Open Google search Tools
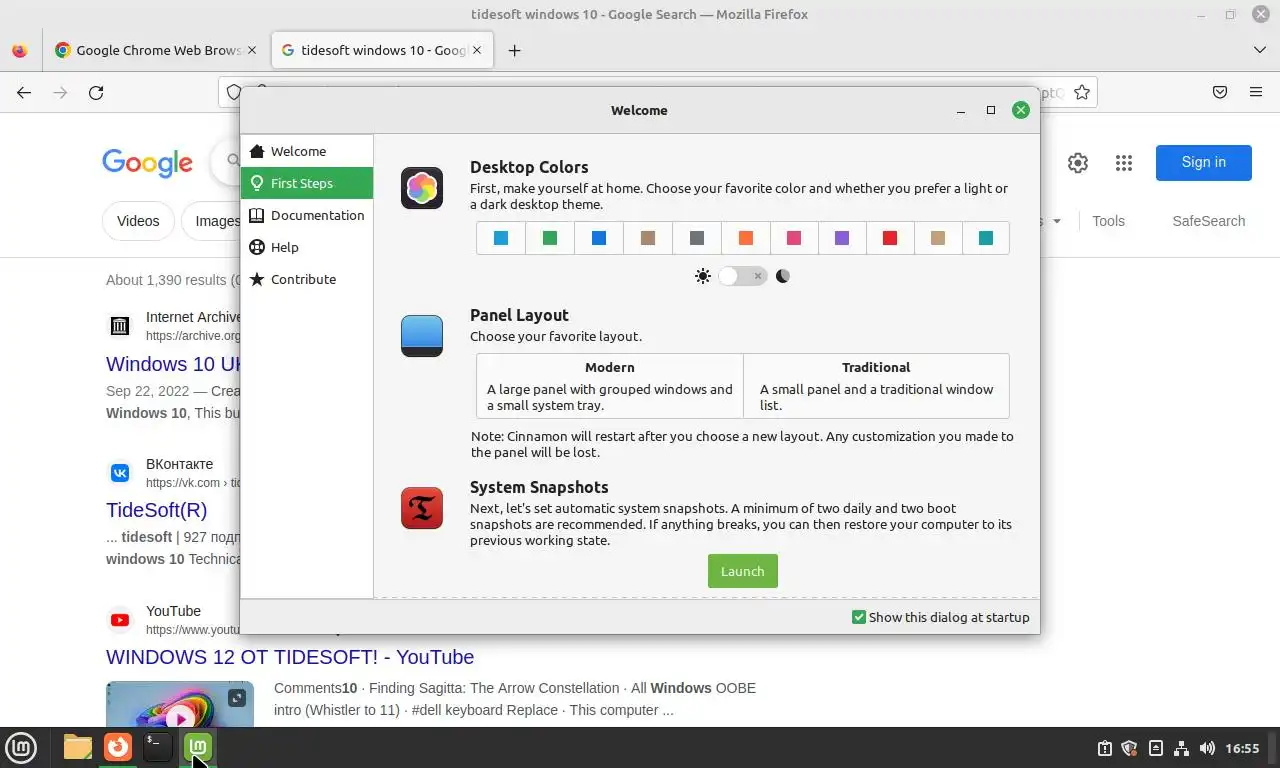This screenshot has height=768, width=1280. coord(1108,221)
